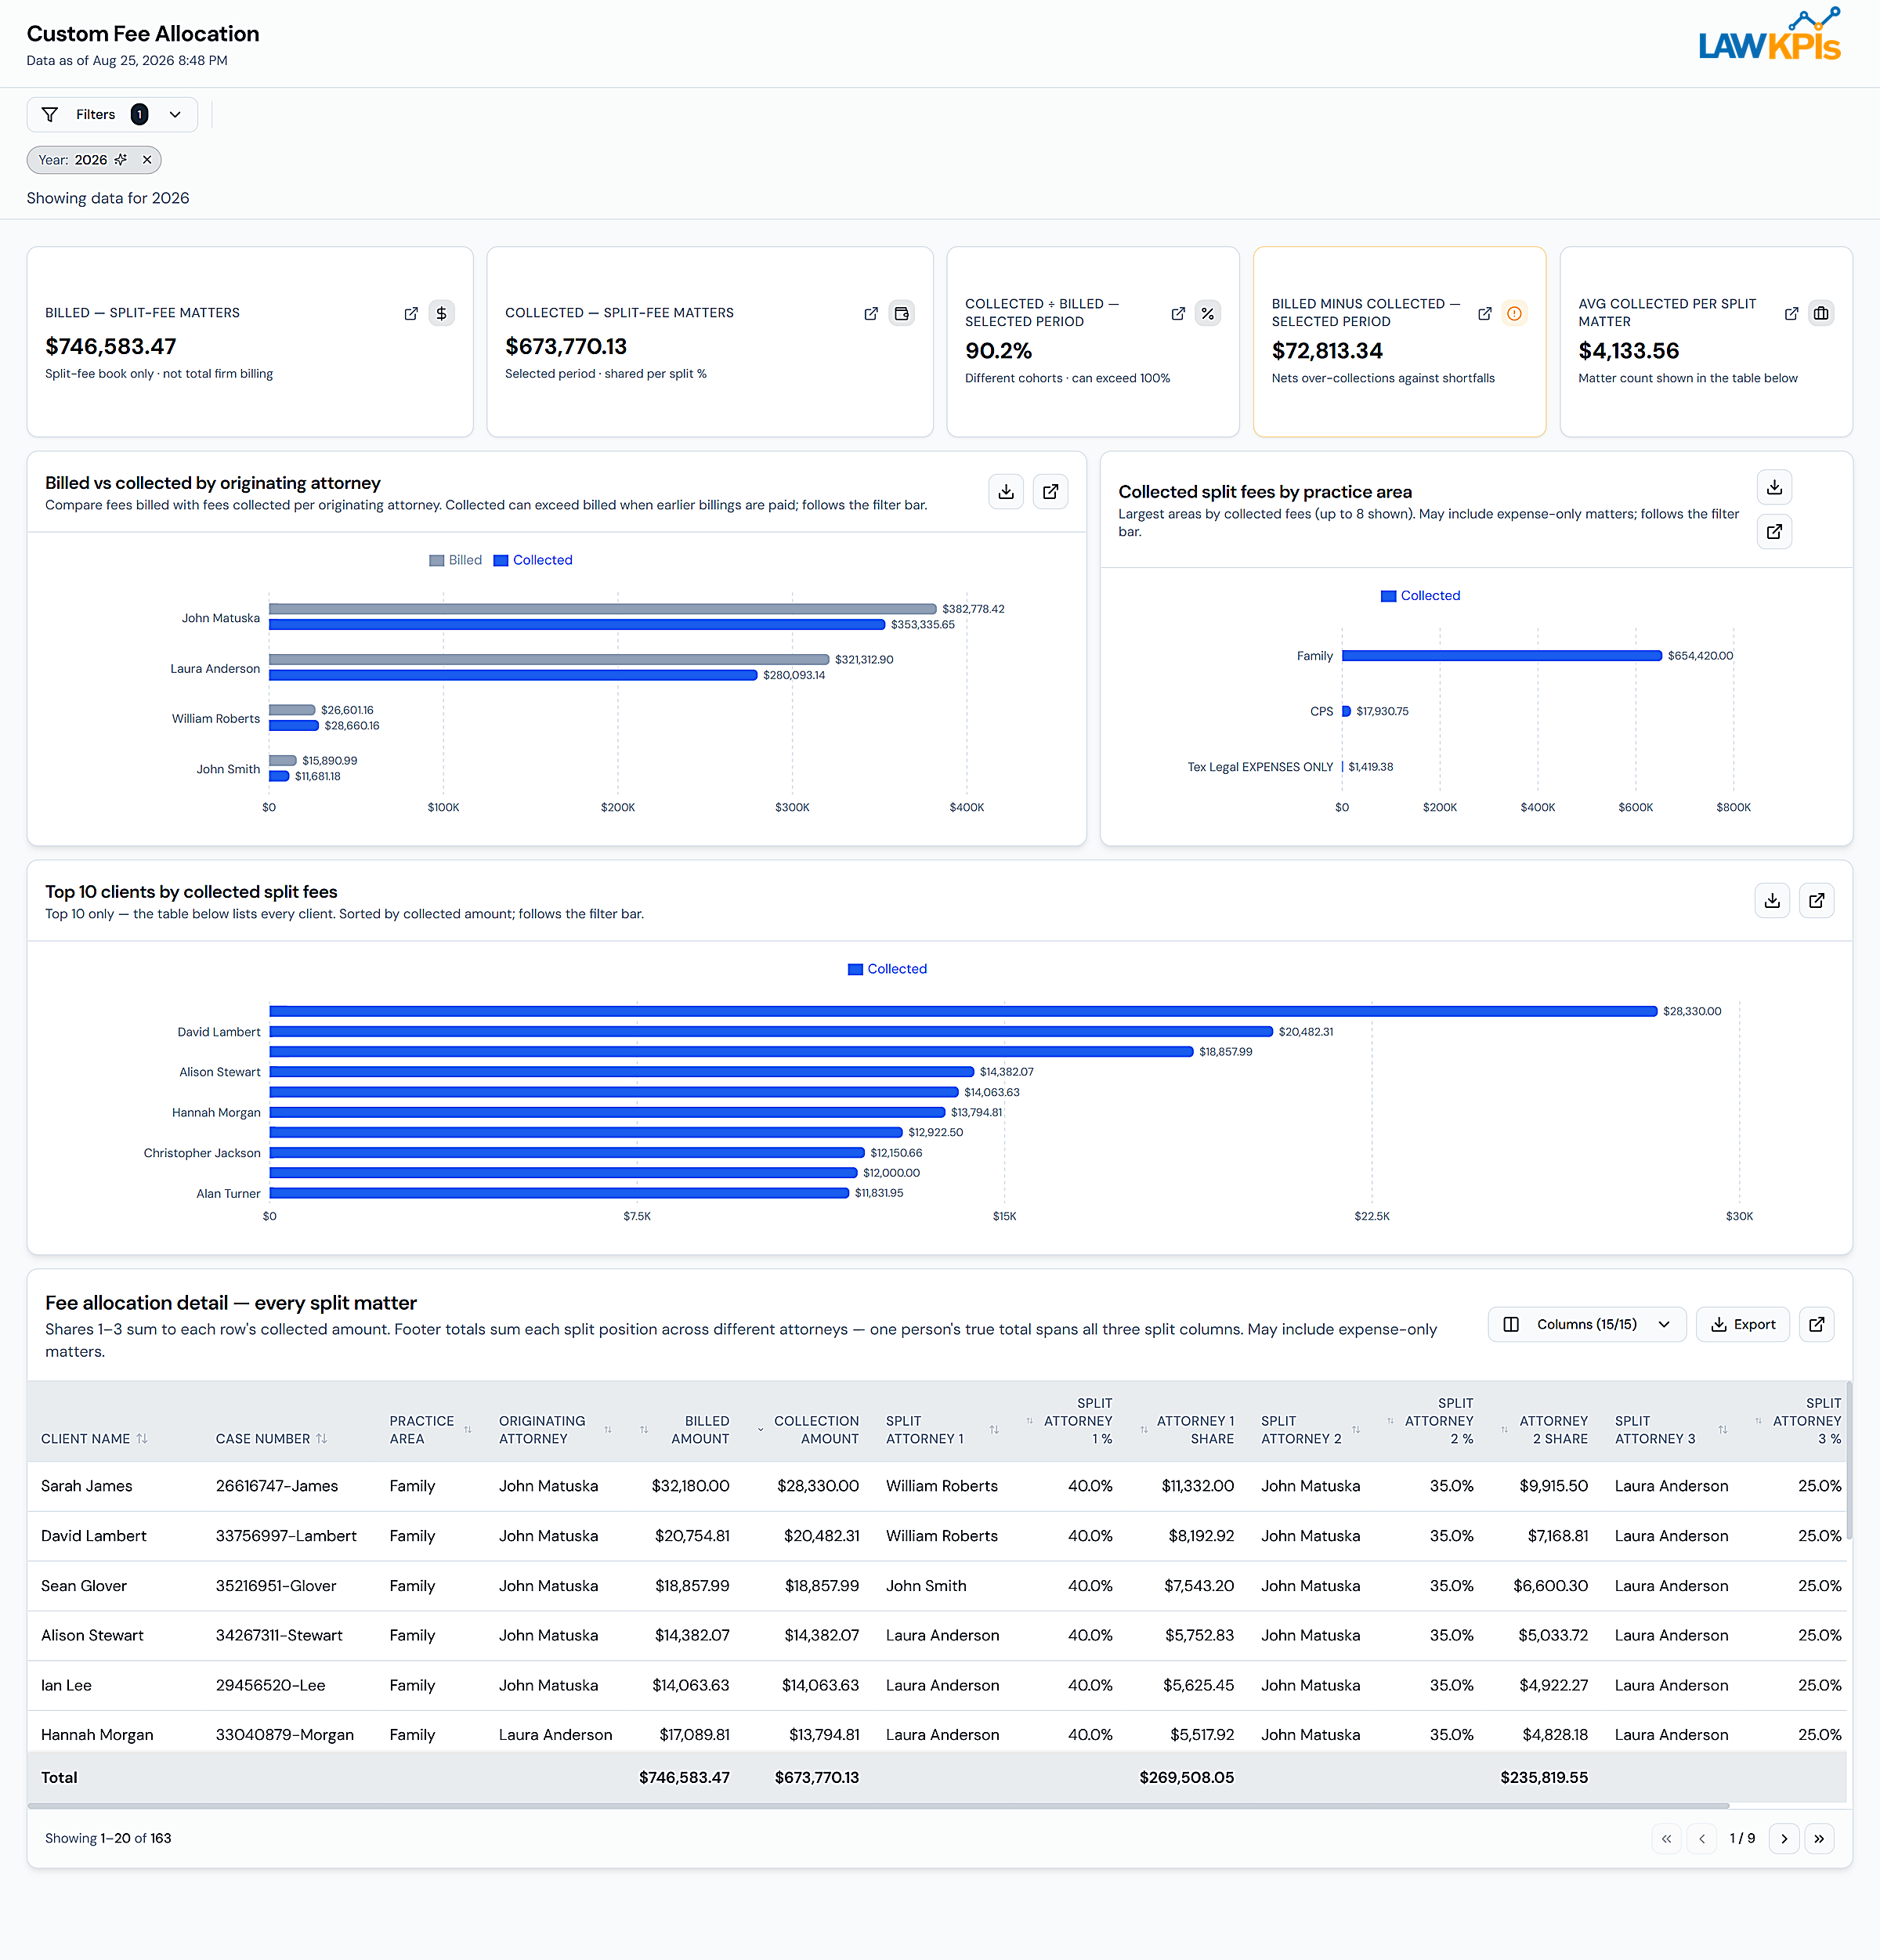The height and width of the screenshot is (1960, 1880).
Task: Toggle the Collected series in the attorney chart legend
Action: (x=533, y=560)
